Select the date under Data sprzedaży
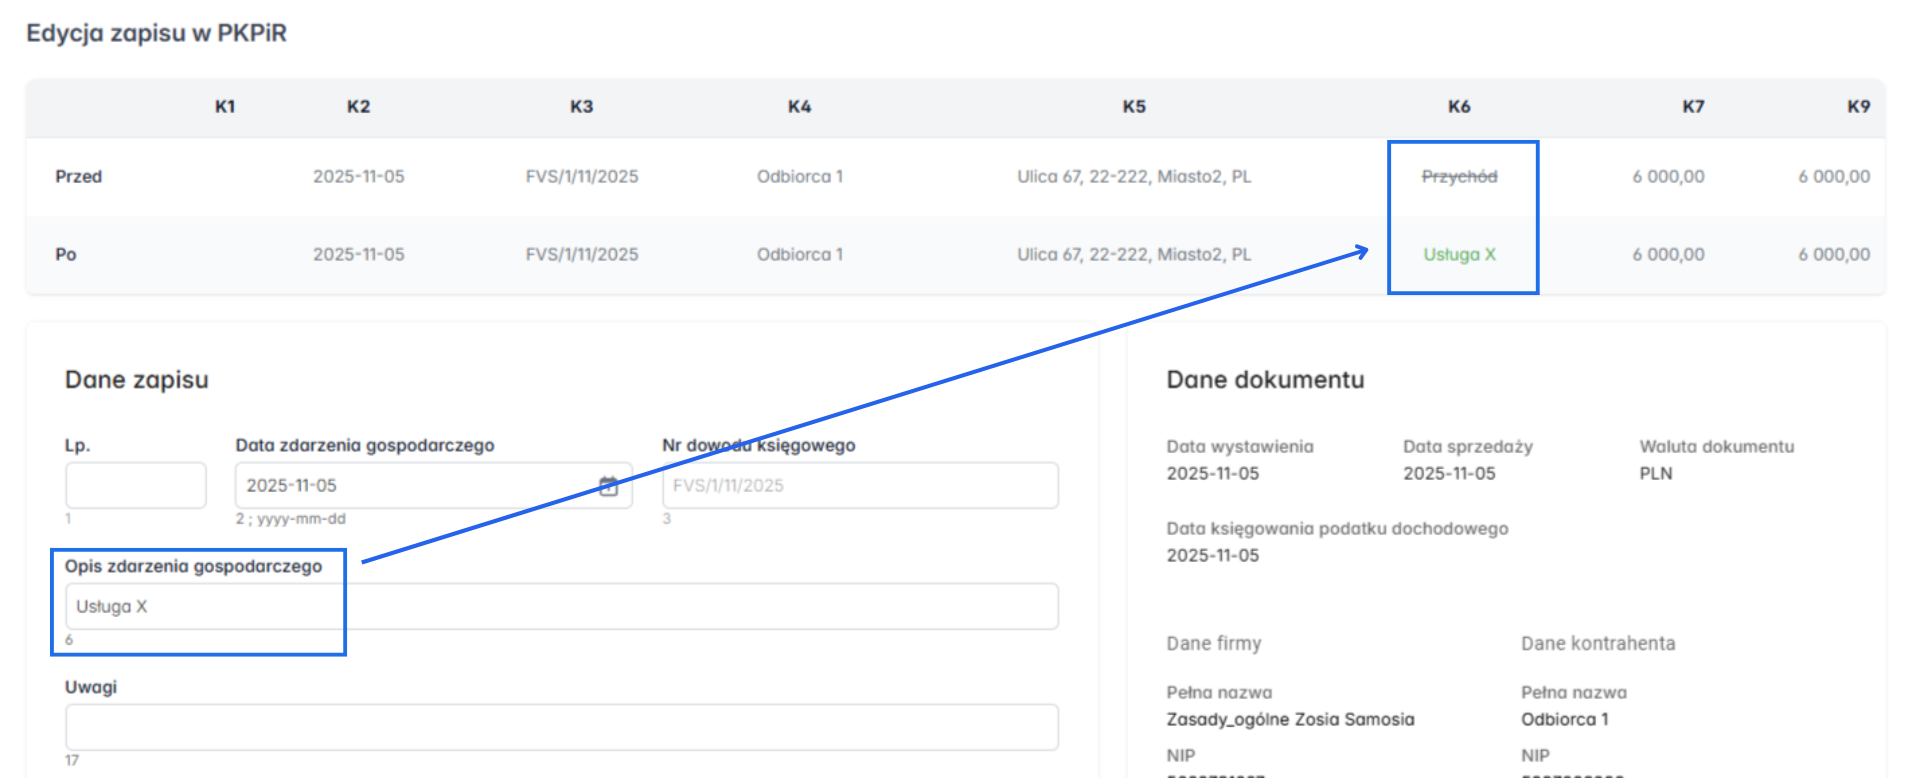Image resolution: width=1920 pixels, height=778 pixels. (1449, 473)
